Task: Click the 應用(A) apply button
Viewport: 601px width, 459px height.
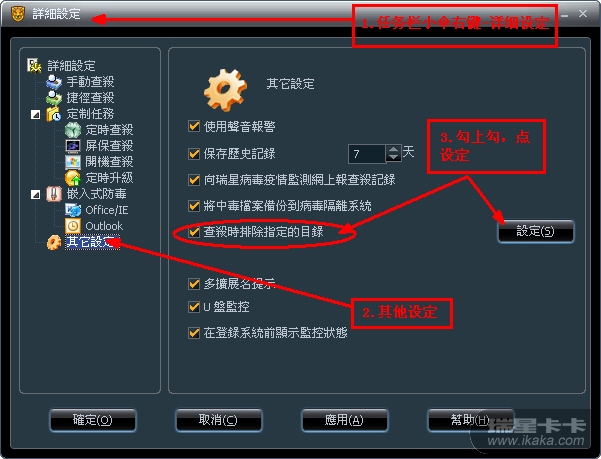Action: 344,420
